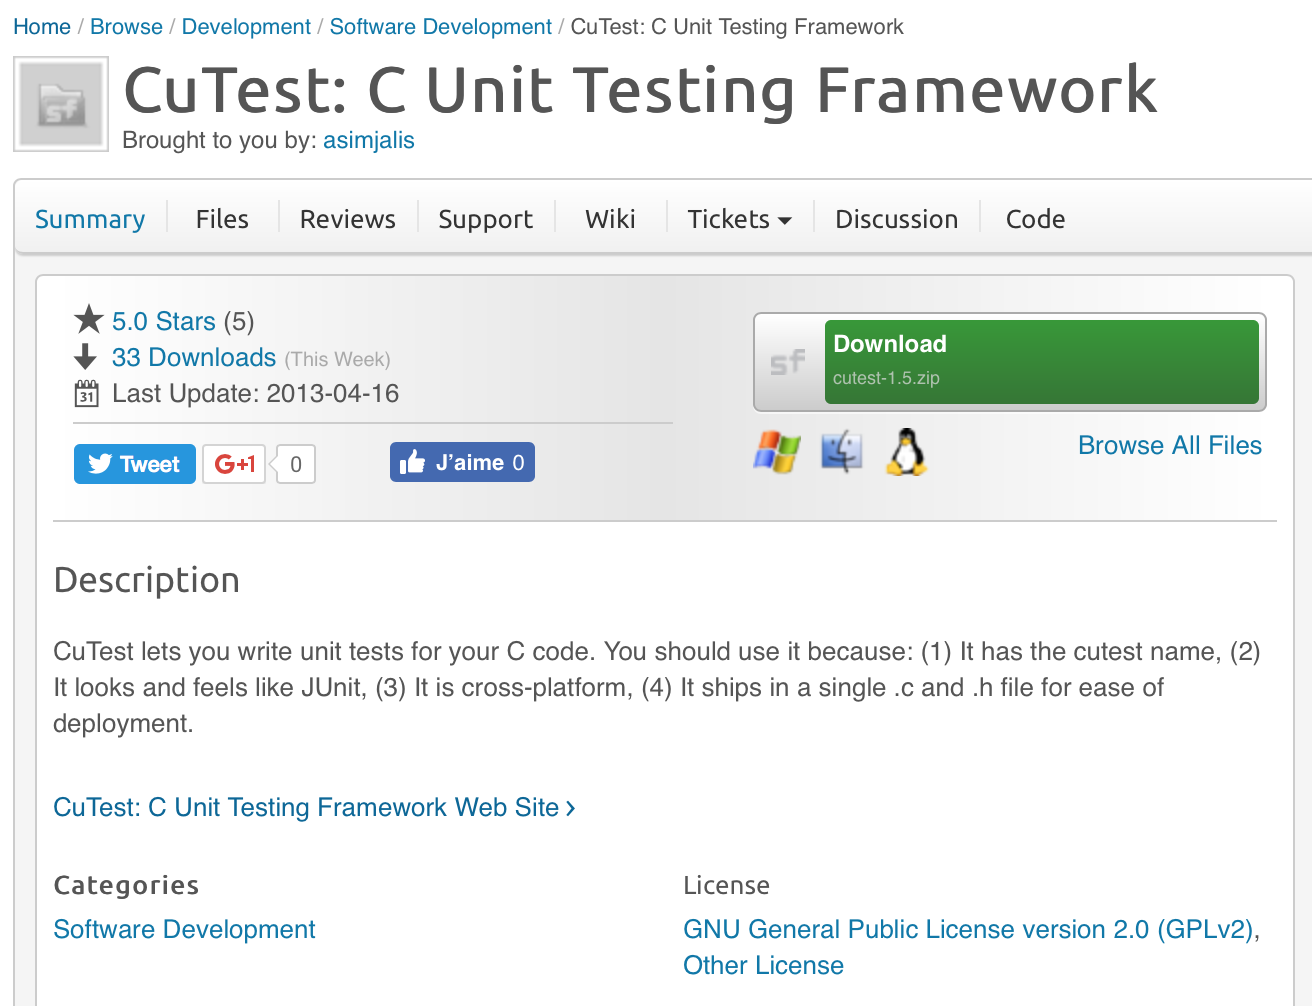The width and height of the screenshot is (1312, 1006).
Task: Click the download arrow beside 33 Downloads
Action: pos(88,356)
